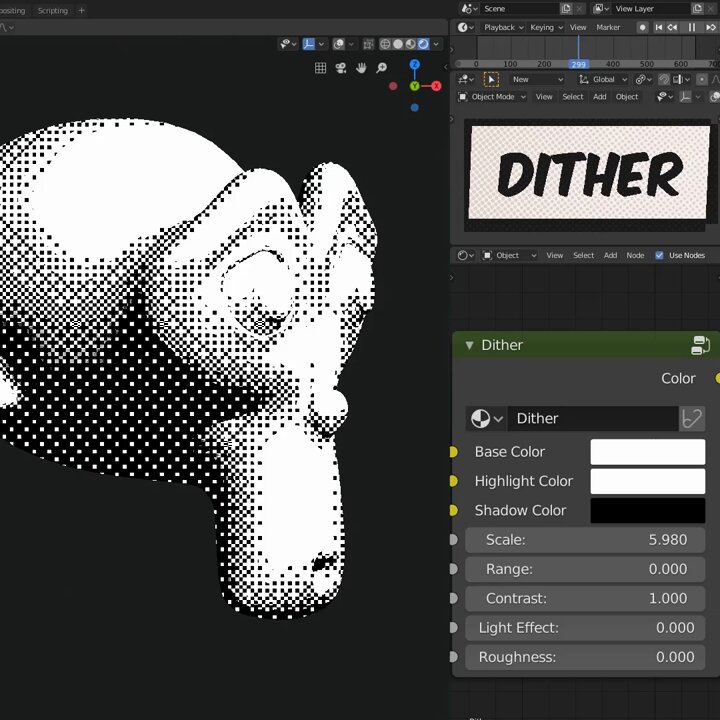Image resolution: width=720 pixels, height=720 pixels.
Task: Open the timeline View menu
Action: click(578, 28)
